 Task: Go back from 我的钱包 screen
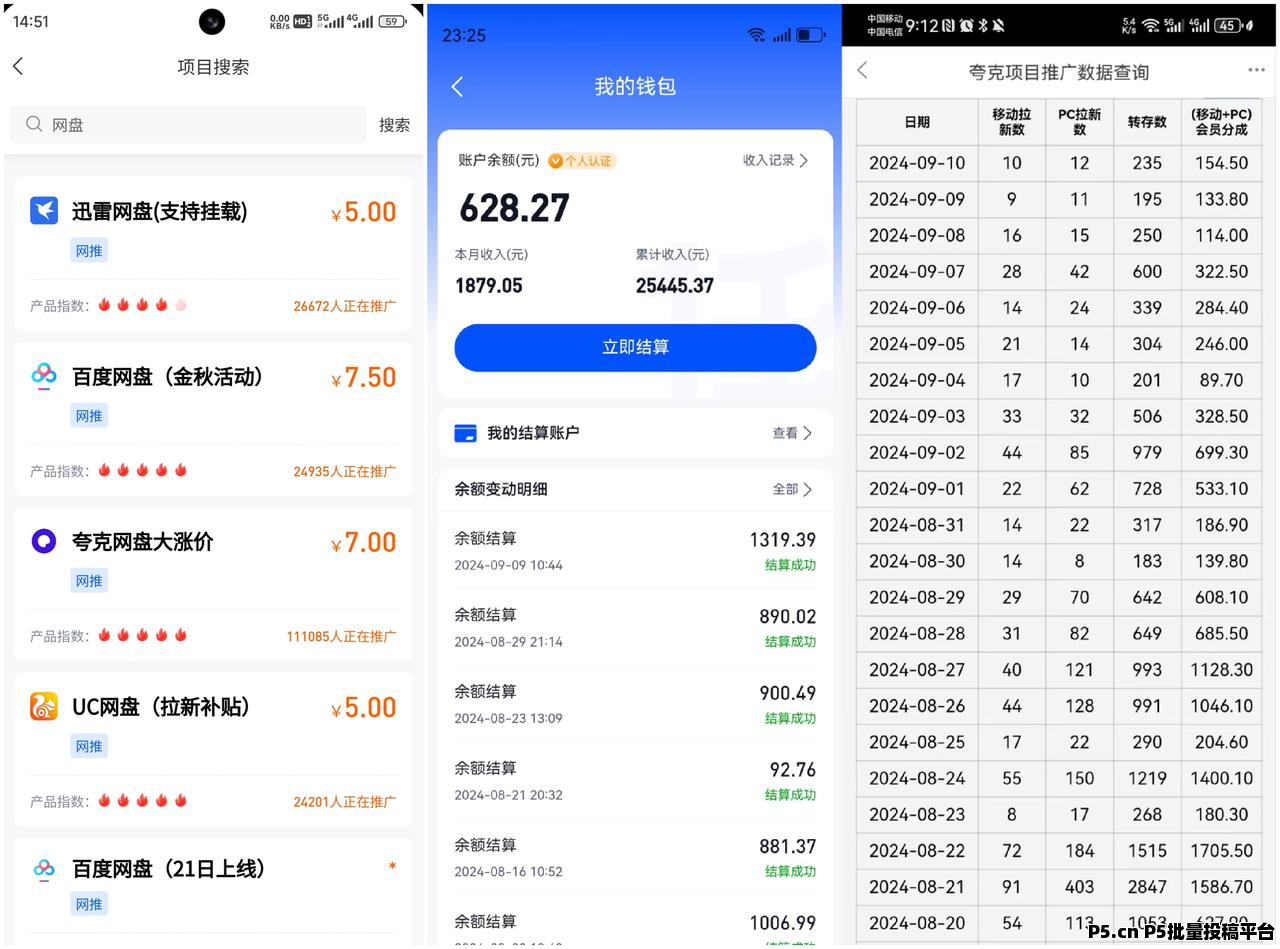coord(458,87)
